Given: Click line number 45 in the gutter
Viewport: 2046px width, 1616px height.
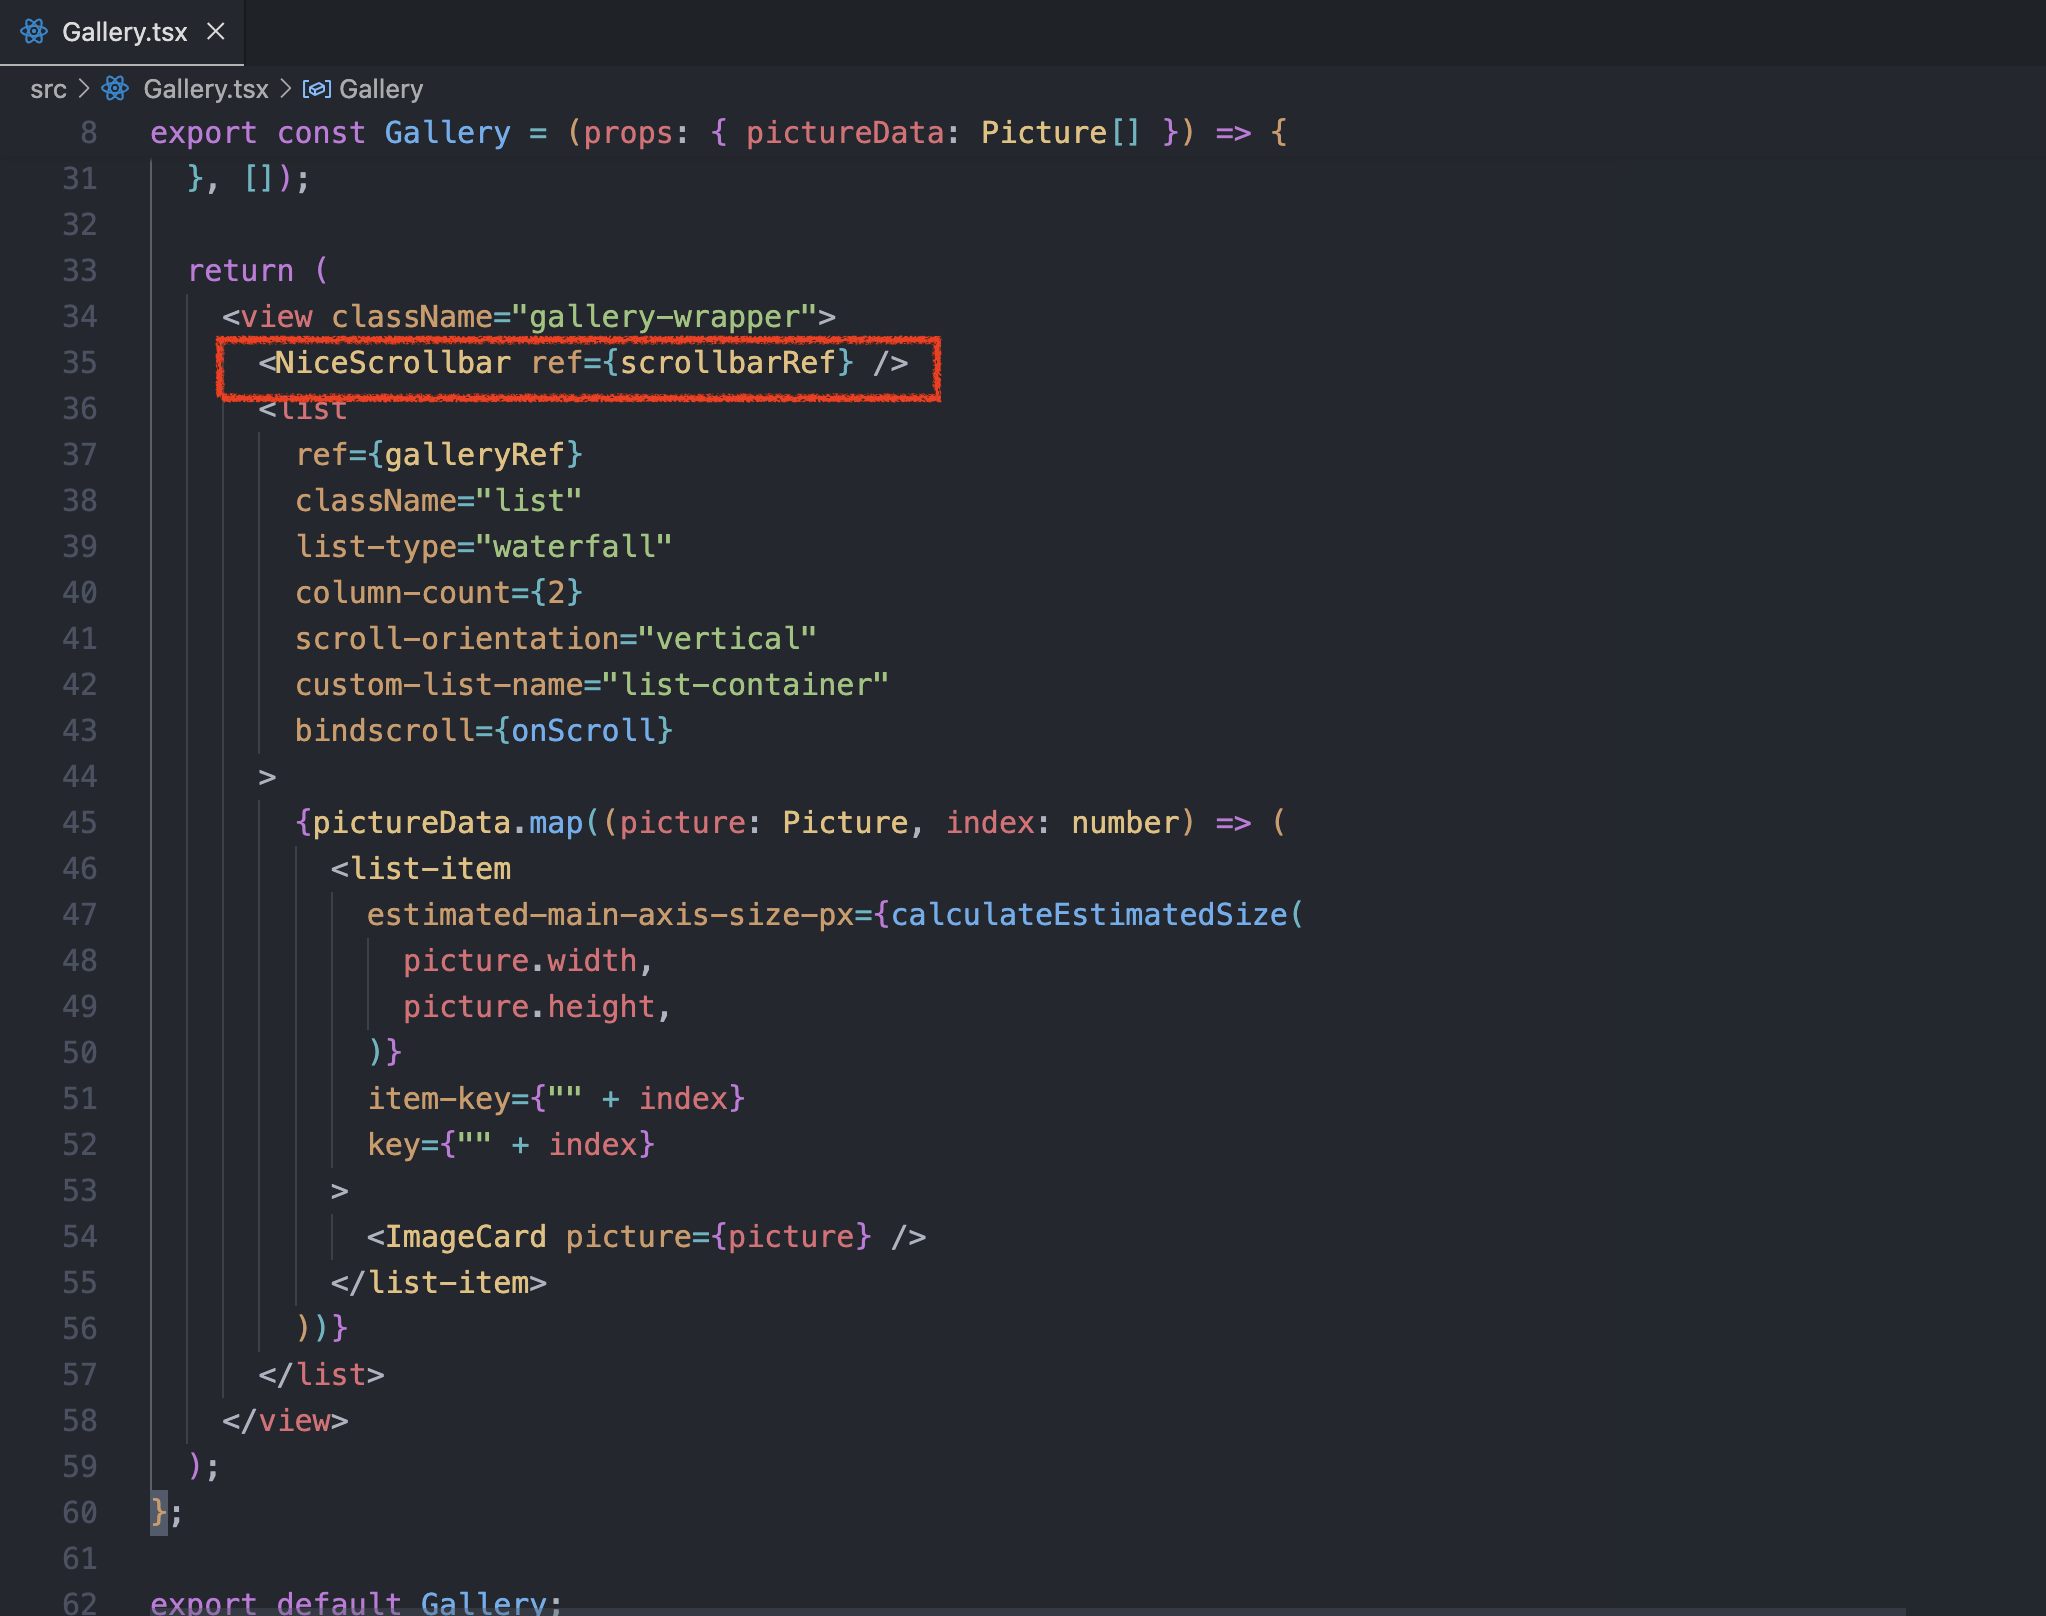Looking at the screenshot, I should point(80,822).
